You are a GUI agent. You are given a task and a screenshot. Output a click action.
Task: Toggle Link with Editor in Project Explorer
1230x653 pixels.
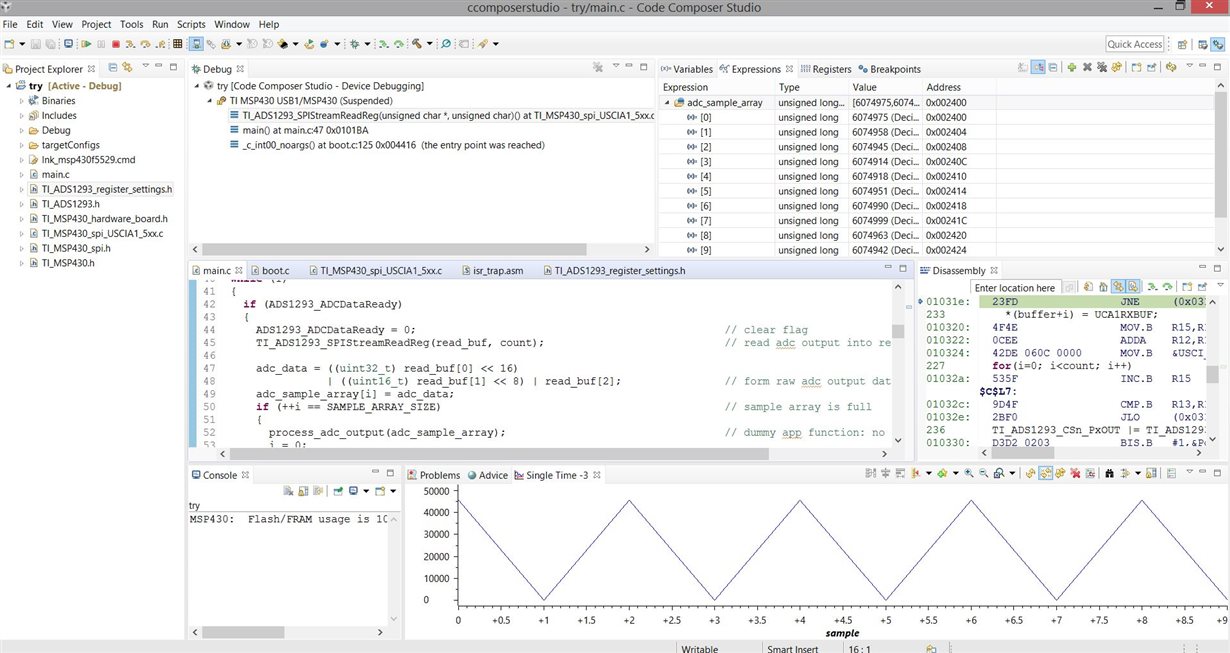pyautogui.click(x=128, y=68)
